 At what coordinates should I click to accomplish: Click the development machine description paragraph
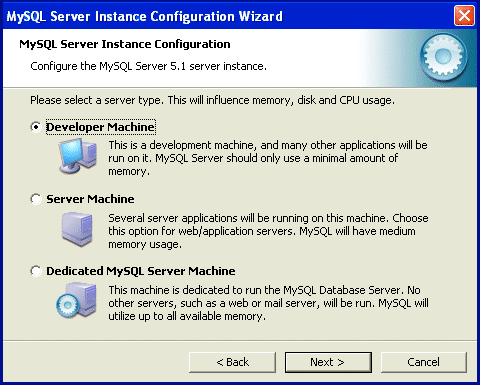(x=268, y=158)
